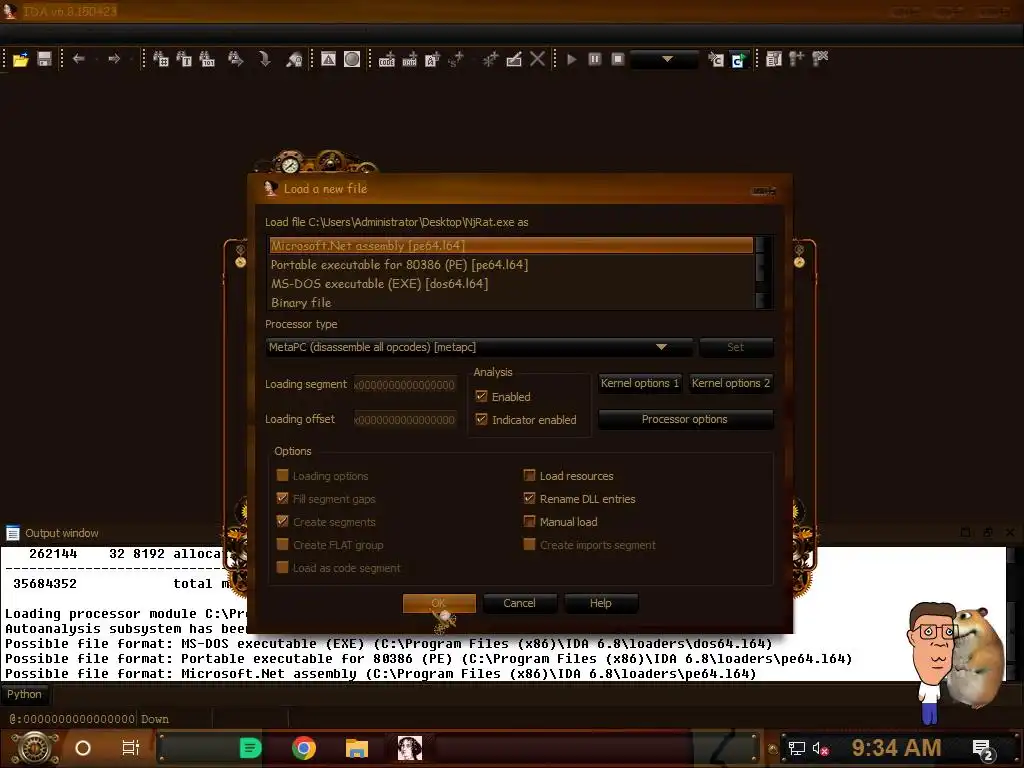
Task: Open the notification center tray icon
Action: (983, 749)
